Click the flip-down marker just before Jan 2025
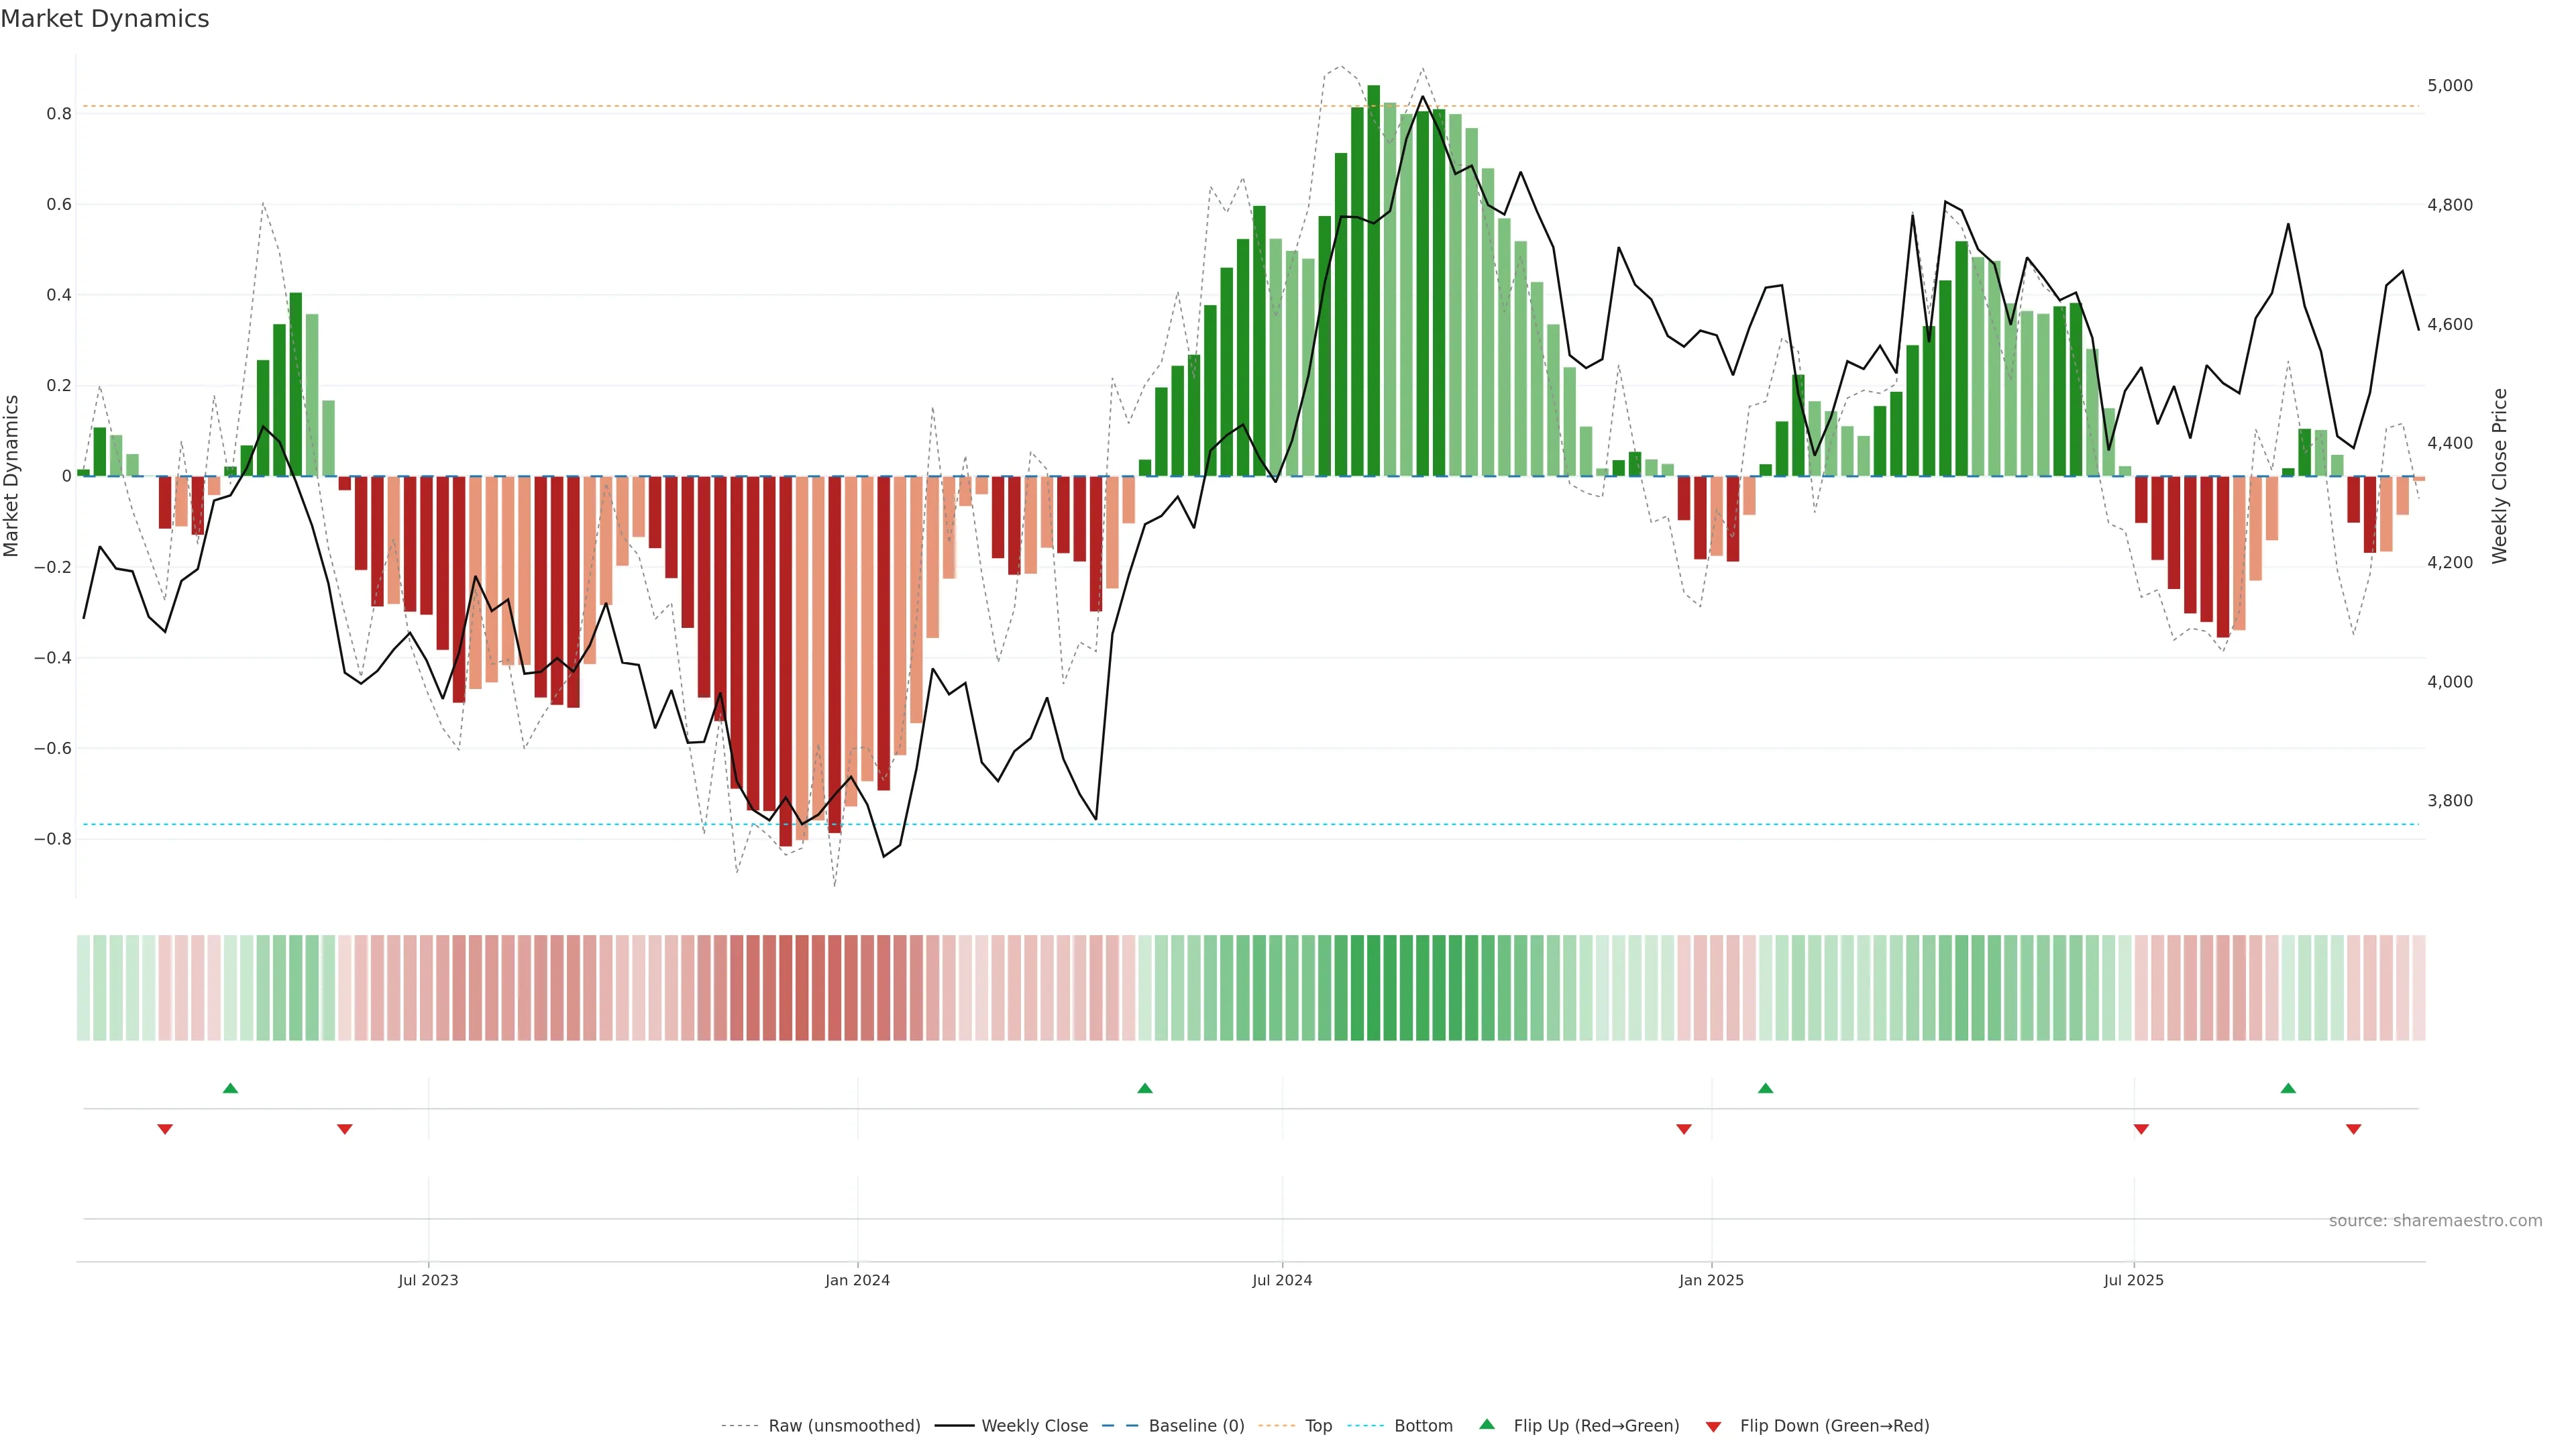This screenshot has height=1449, width=2576. [1683, 1129]
